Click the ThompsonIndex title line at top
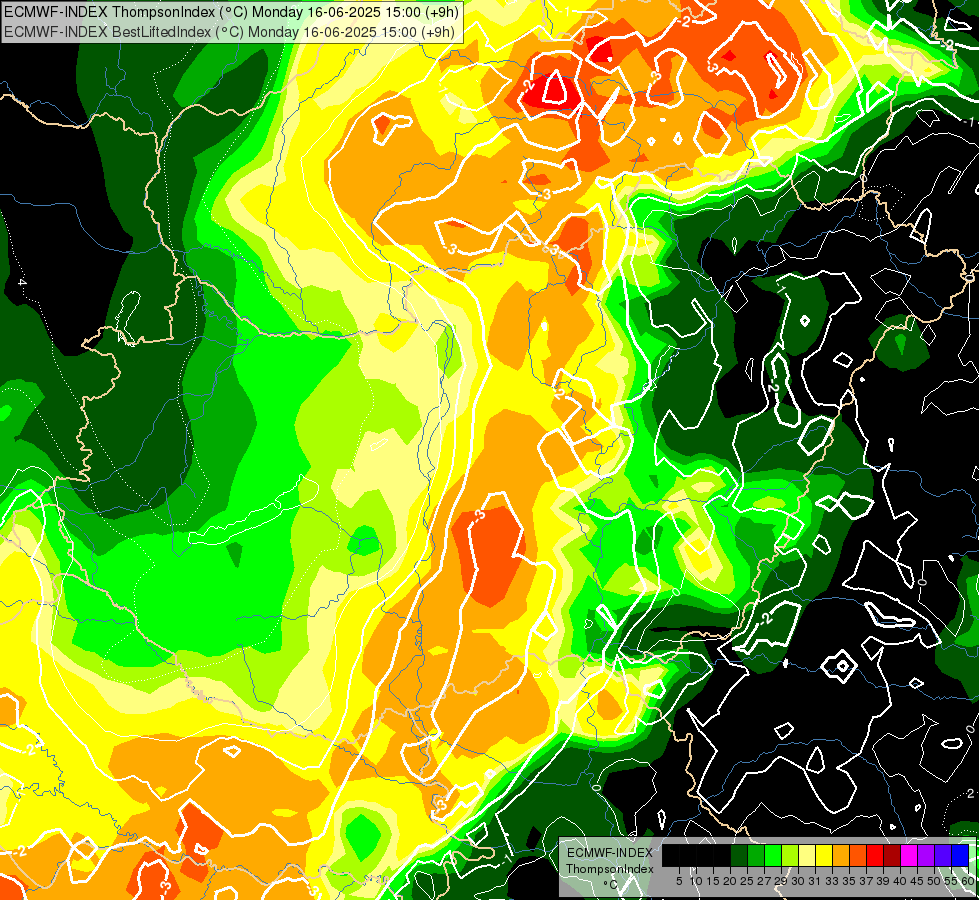Image resolution: width=979 pixels, height=900 pixels. click(x=231, y=12)
